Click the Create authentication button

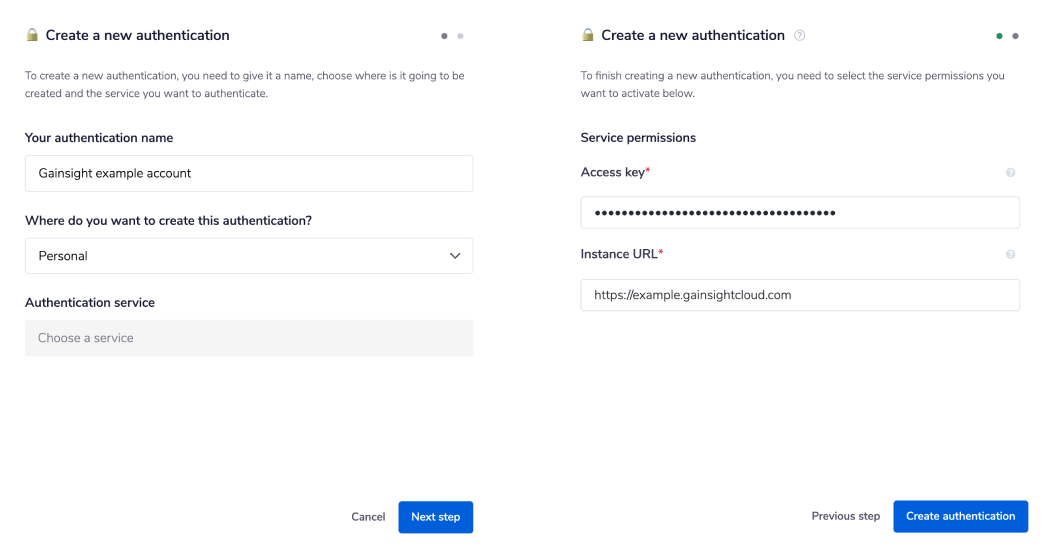click(x=960, y=516)
